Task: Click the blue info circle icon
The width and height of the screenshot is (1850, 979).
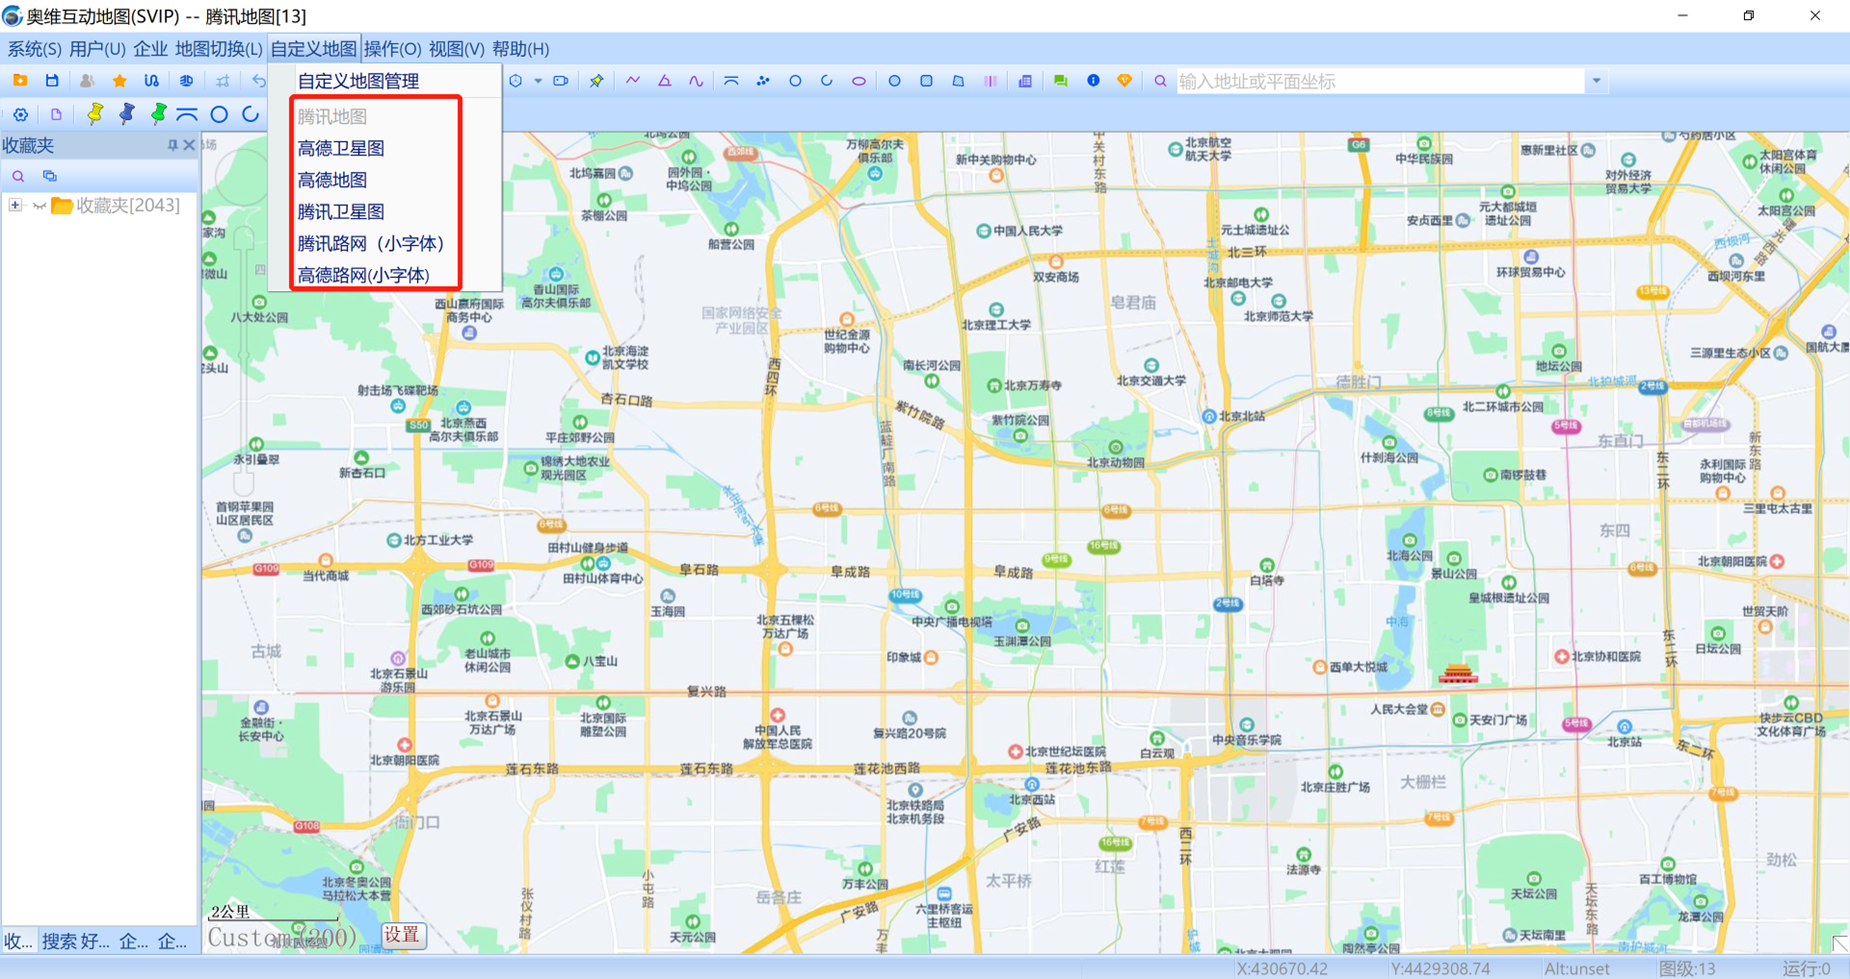Action: tap(1093, 81)
